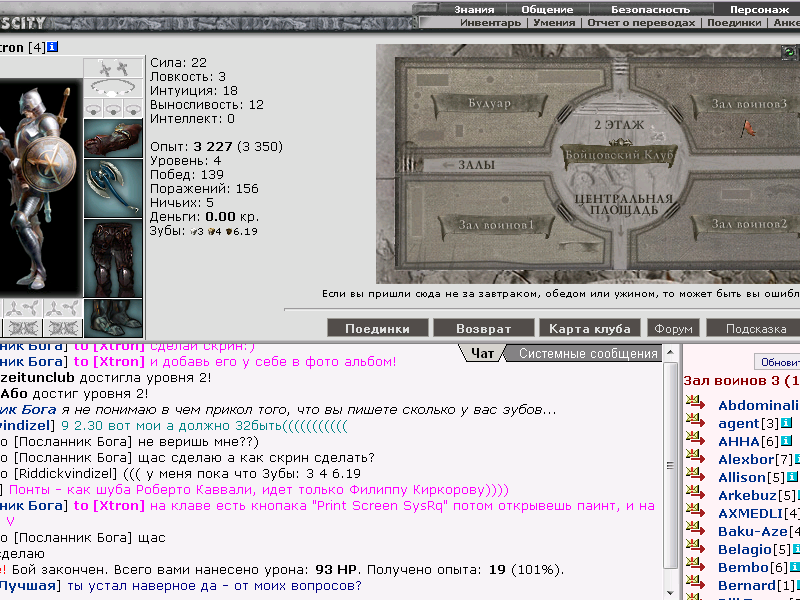Private message icon beside Baku-Aze

click(695, 529)
